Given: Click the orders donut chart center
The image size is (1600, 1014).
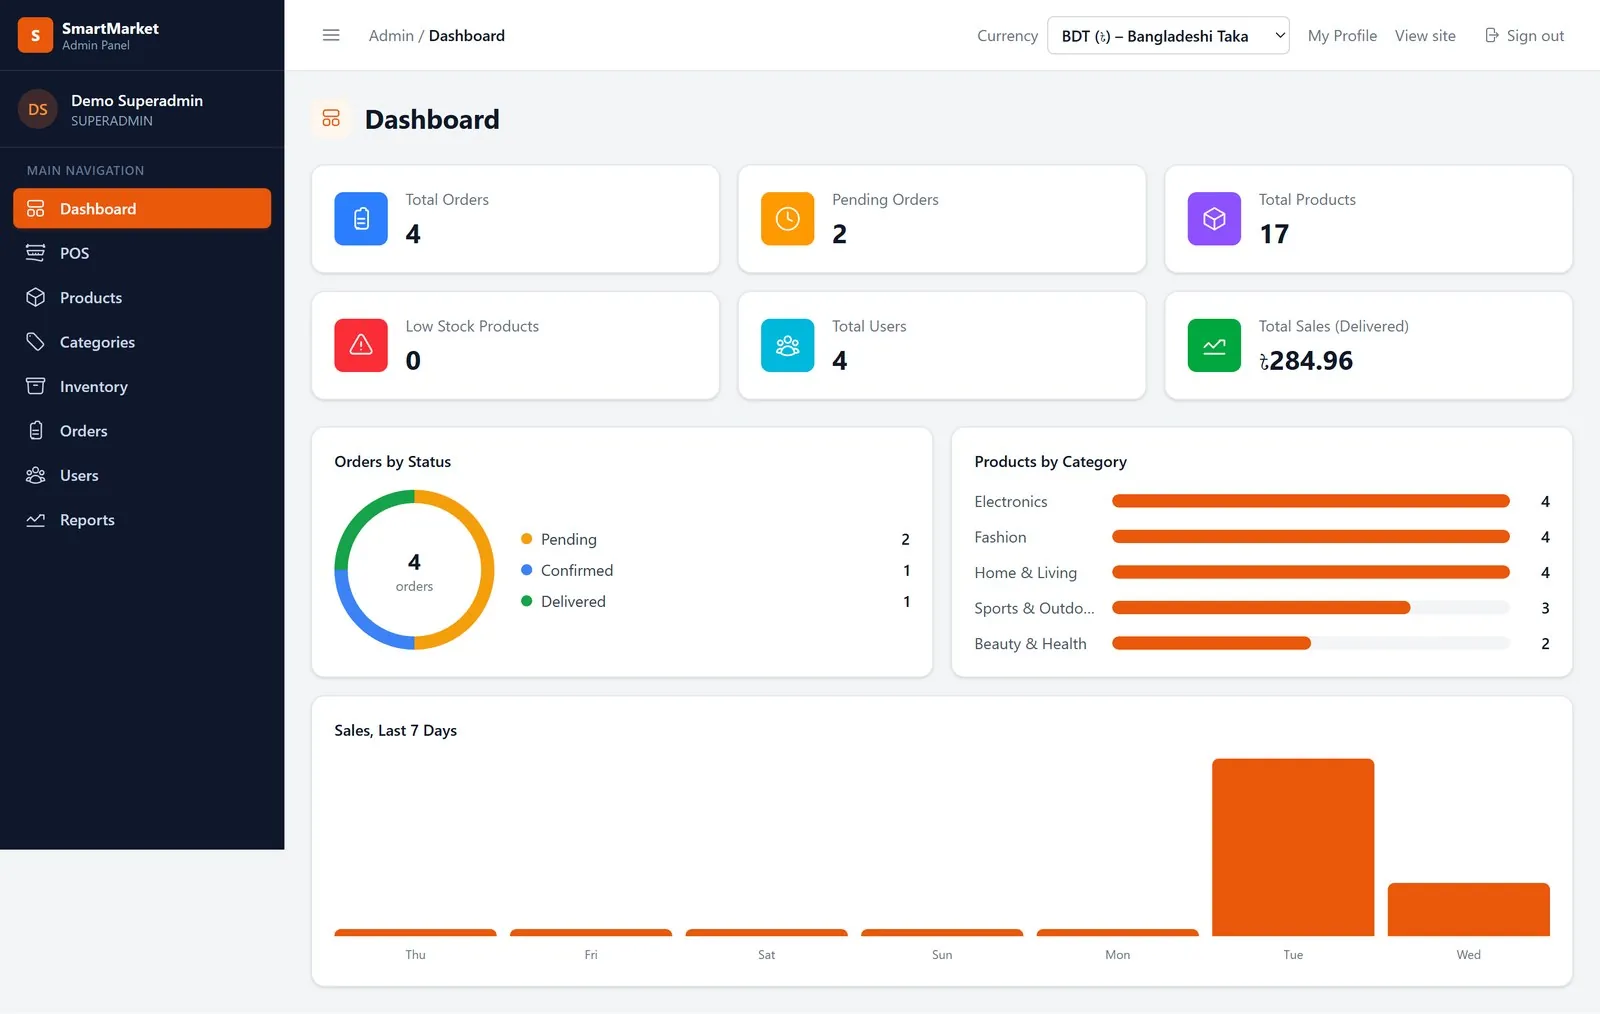Looking at the screenshot, I should click(x=414, y=570).
